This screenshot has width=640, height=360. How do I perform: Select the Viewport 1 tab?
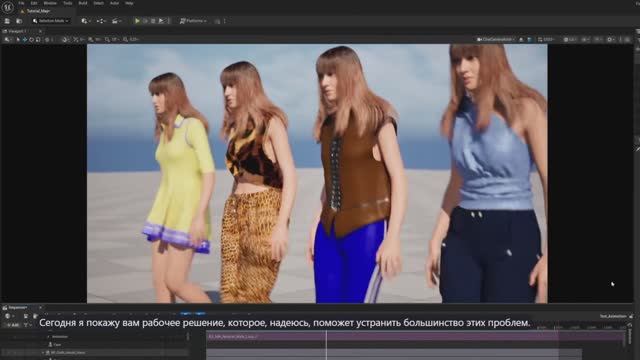(x=17, y=31)
